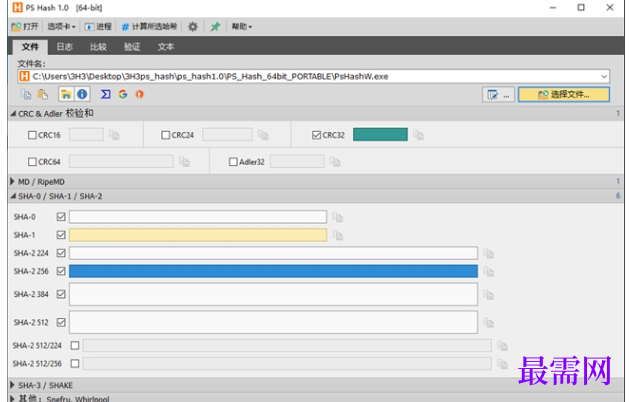Click the Select File (选择文件...) button
Screen dimensions: 630x402
click(564, 95)
